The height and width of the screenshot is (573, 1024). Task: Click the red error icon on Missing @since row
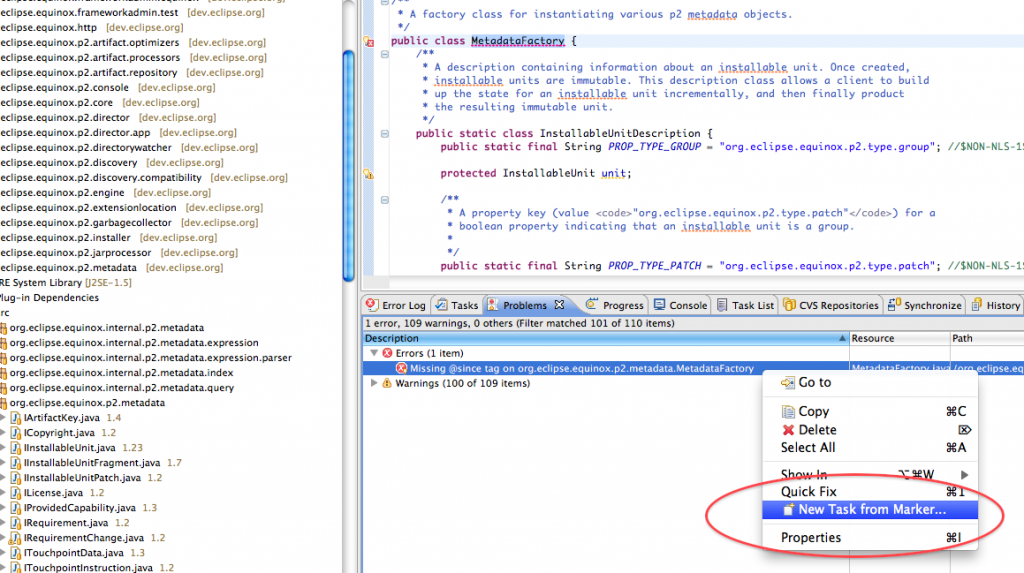click(402, 368)
